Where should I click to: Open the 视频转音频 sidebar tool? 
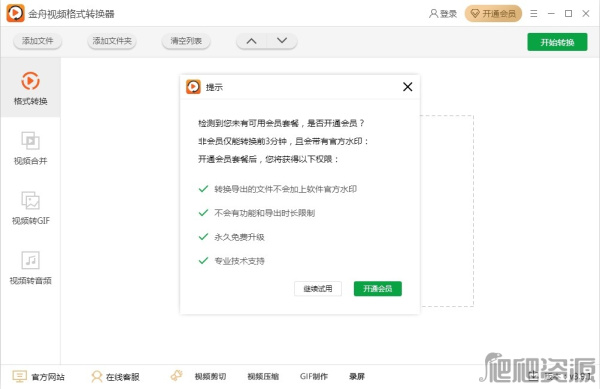point(30,267)
